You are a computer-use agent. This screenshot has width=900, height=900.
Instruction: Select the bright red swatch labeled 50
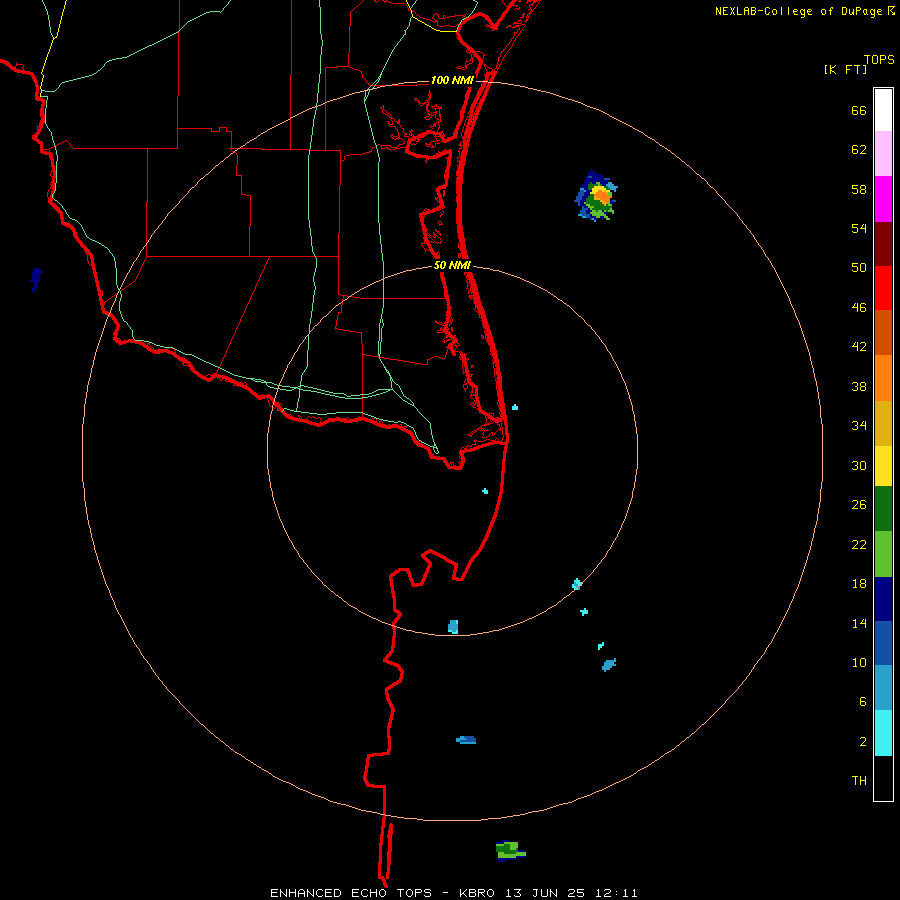(883, 288)
